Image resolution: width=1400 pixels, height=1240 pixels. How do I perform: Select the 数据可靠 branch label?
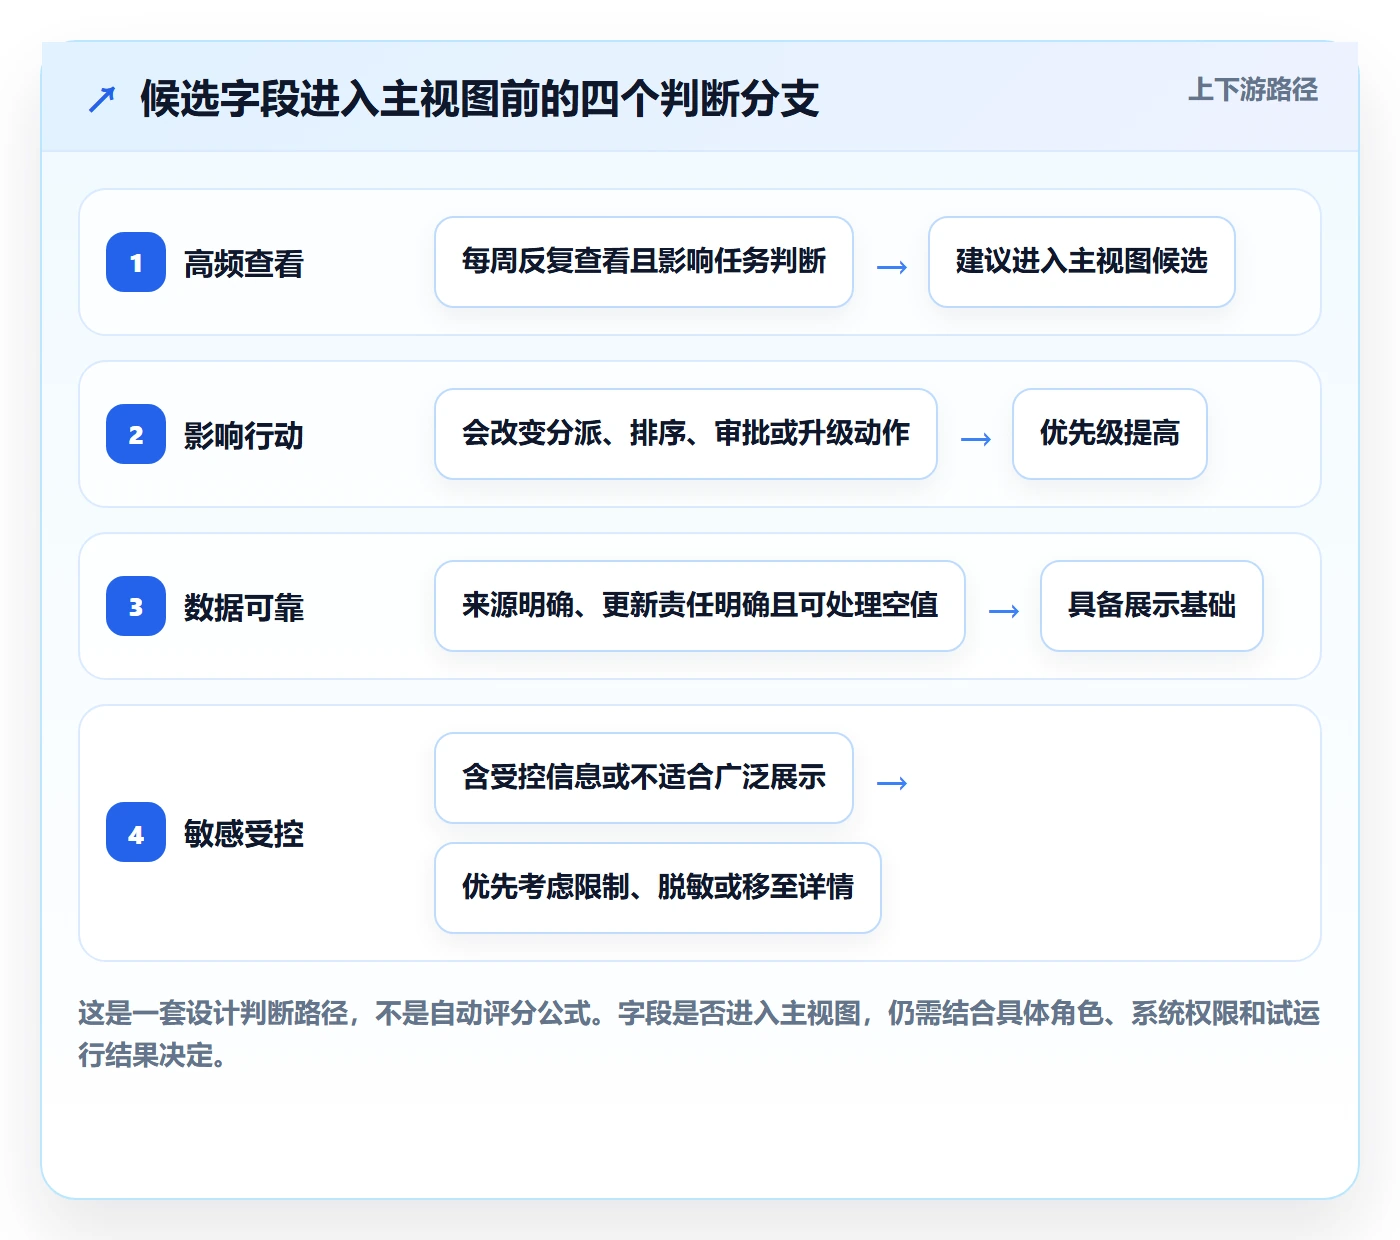point(244,607)
